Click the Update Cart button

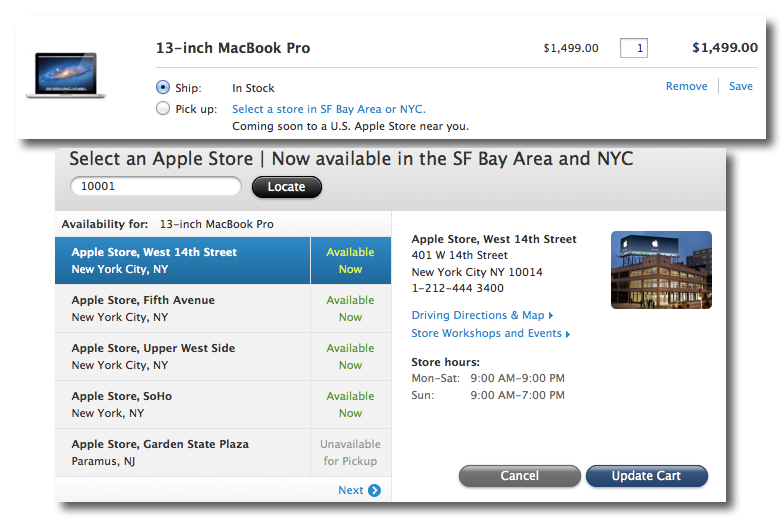[x=647, y=476]
